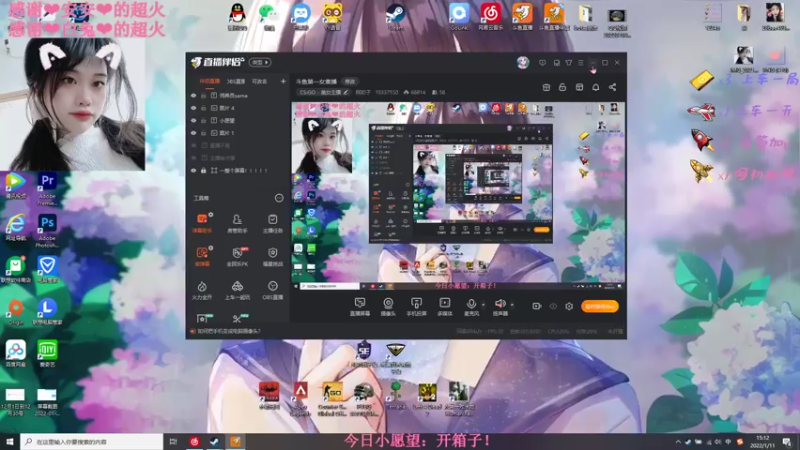Open the help link about phone camera
The image size is (800, 450).
(229, 331)
